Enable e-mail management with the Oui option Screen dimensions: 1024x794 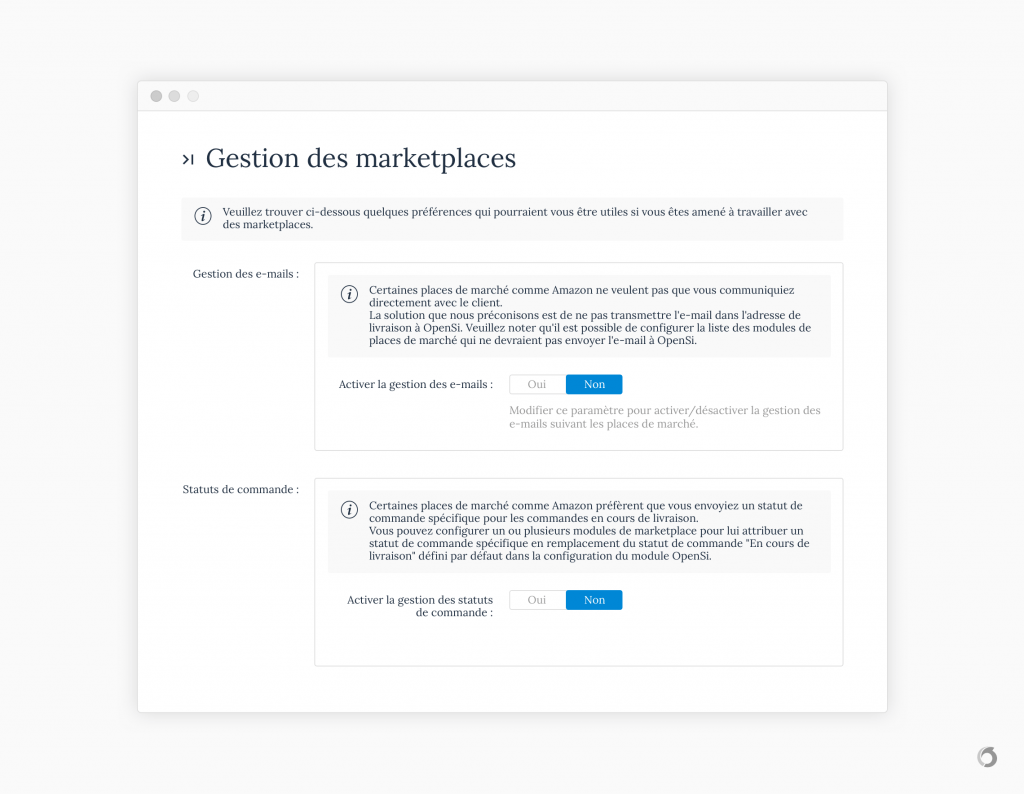[537, 385]
